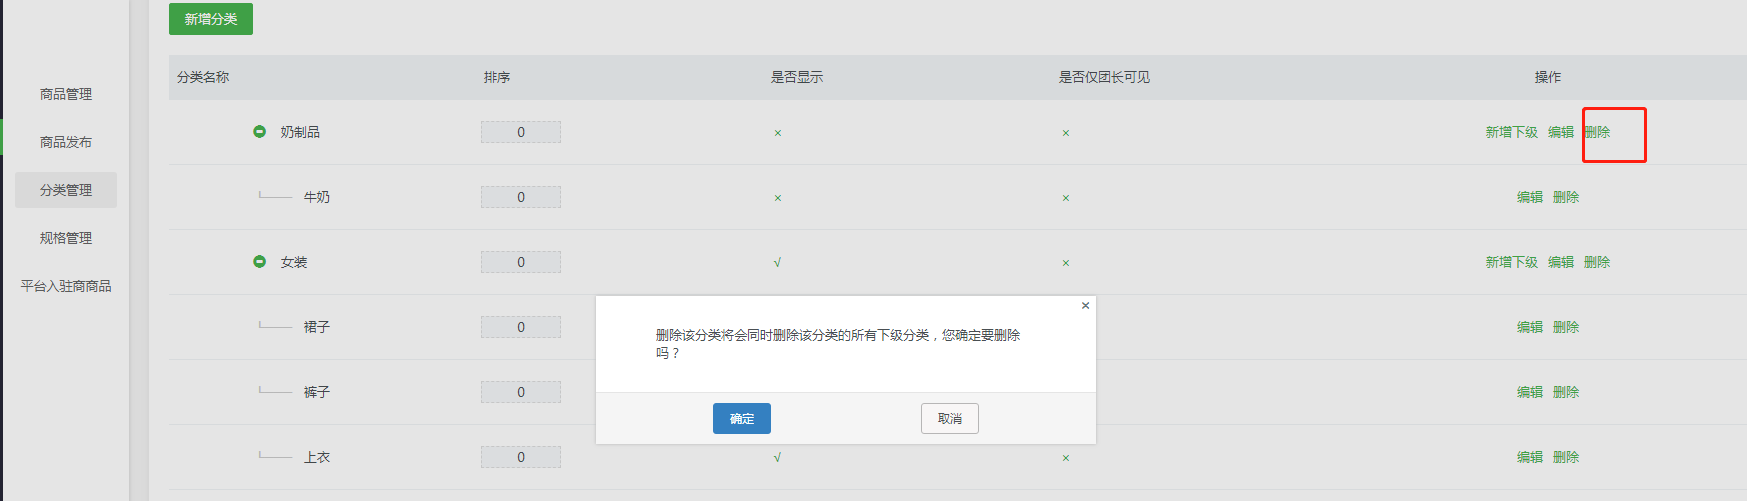Edit sort order field for 奶制品
This screenshot has width=1747, height=501.
pyautogui.click(x=521, y=132)
